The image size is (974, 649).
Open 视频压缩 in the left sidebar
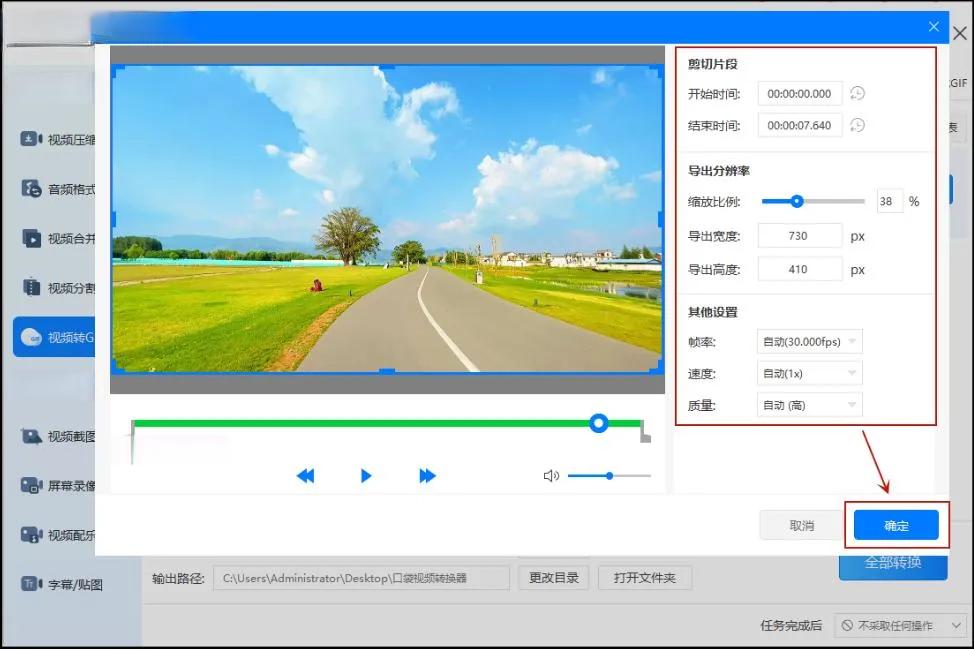point(57,139)
